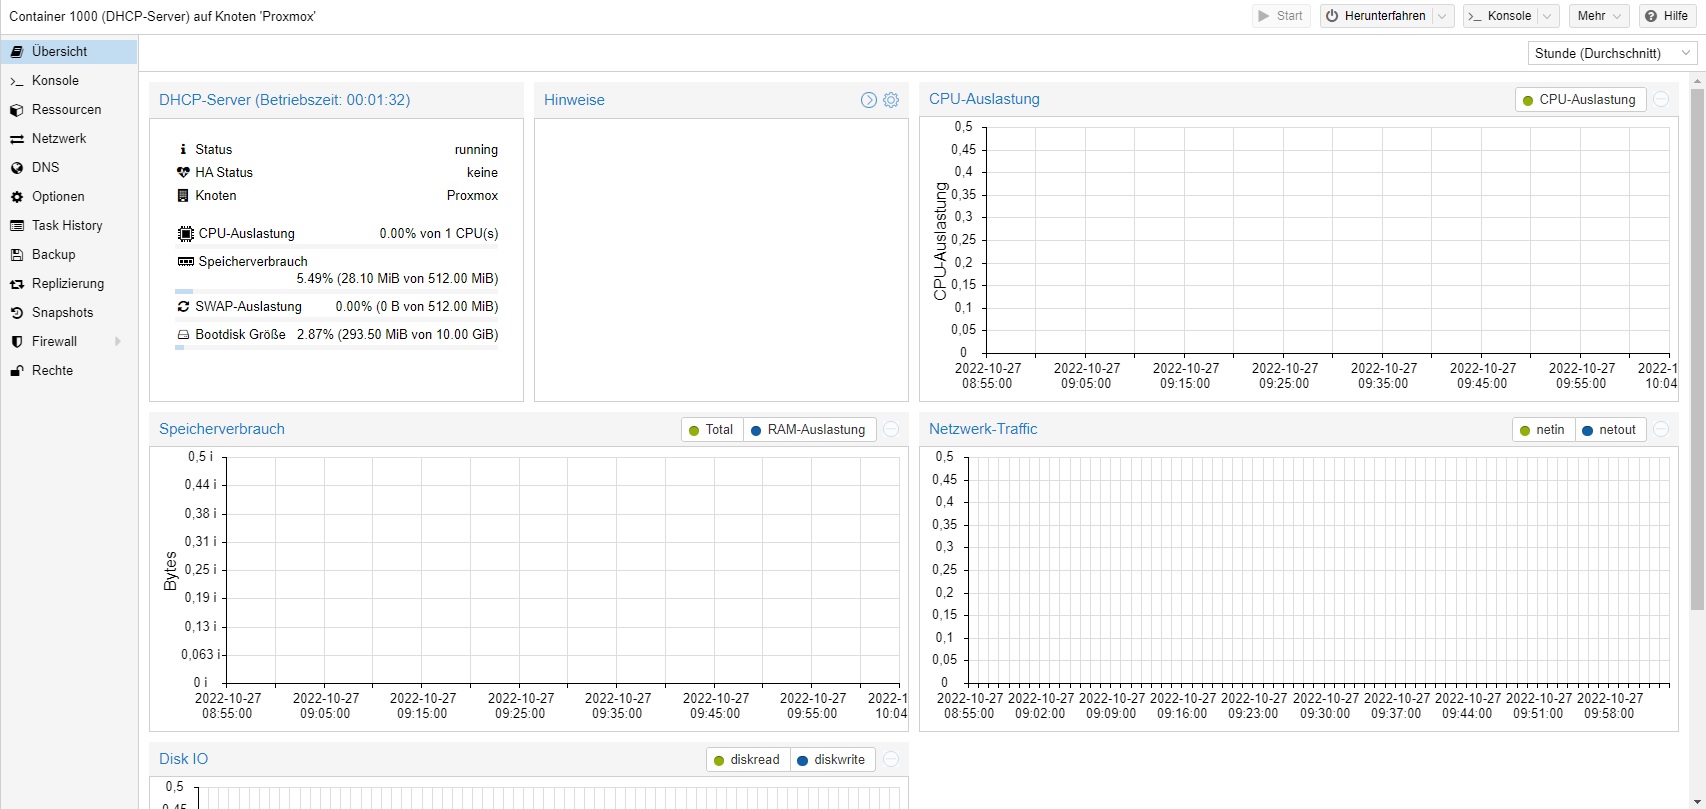Click the 'keine' HA status value
The width and height of the screenshot is (1706, 809).
(x=482, y=172)
